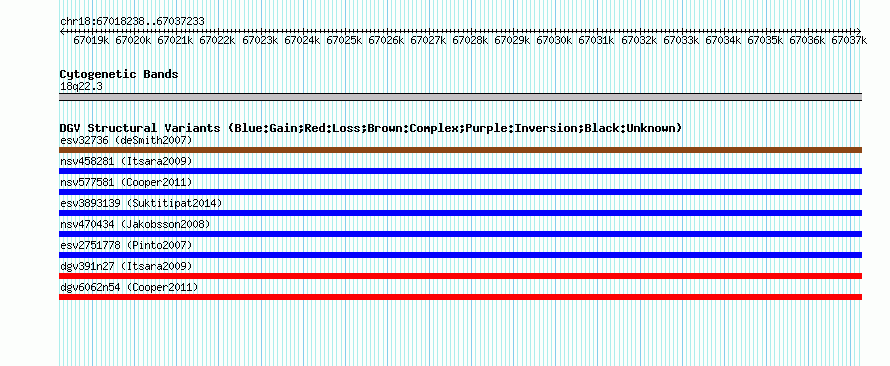The height and width of the screenshot is (366, 890).
Task: Click the 67019k ruler label
Action: click(91, 40)
